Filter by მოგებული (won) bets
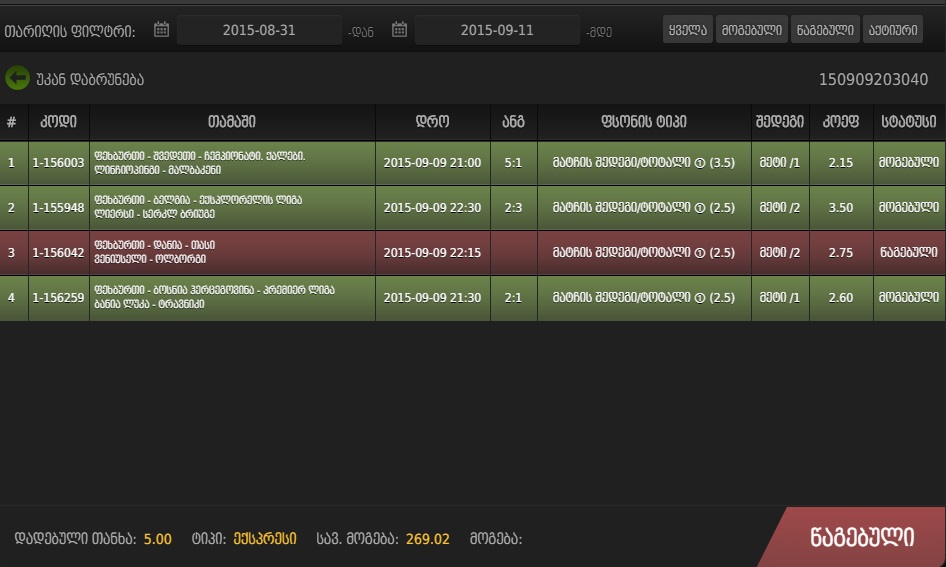Viewport: 946px width, 567px height. tap(752, 30)
